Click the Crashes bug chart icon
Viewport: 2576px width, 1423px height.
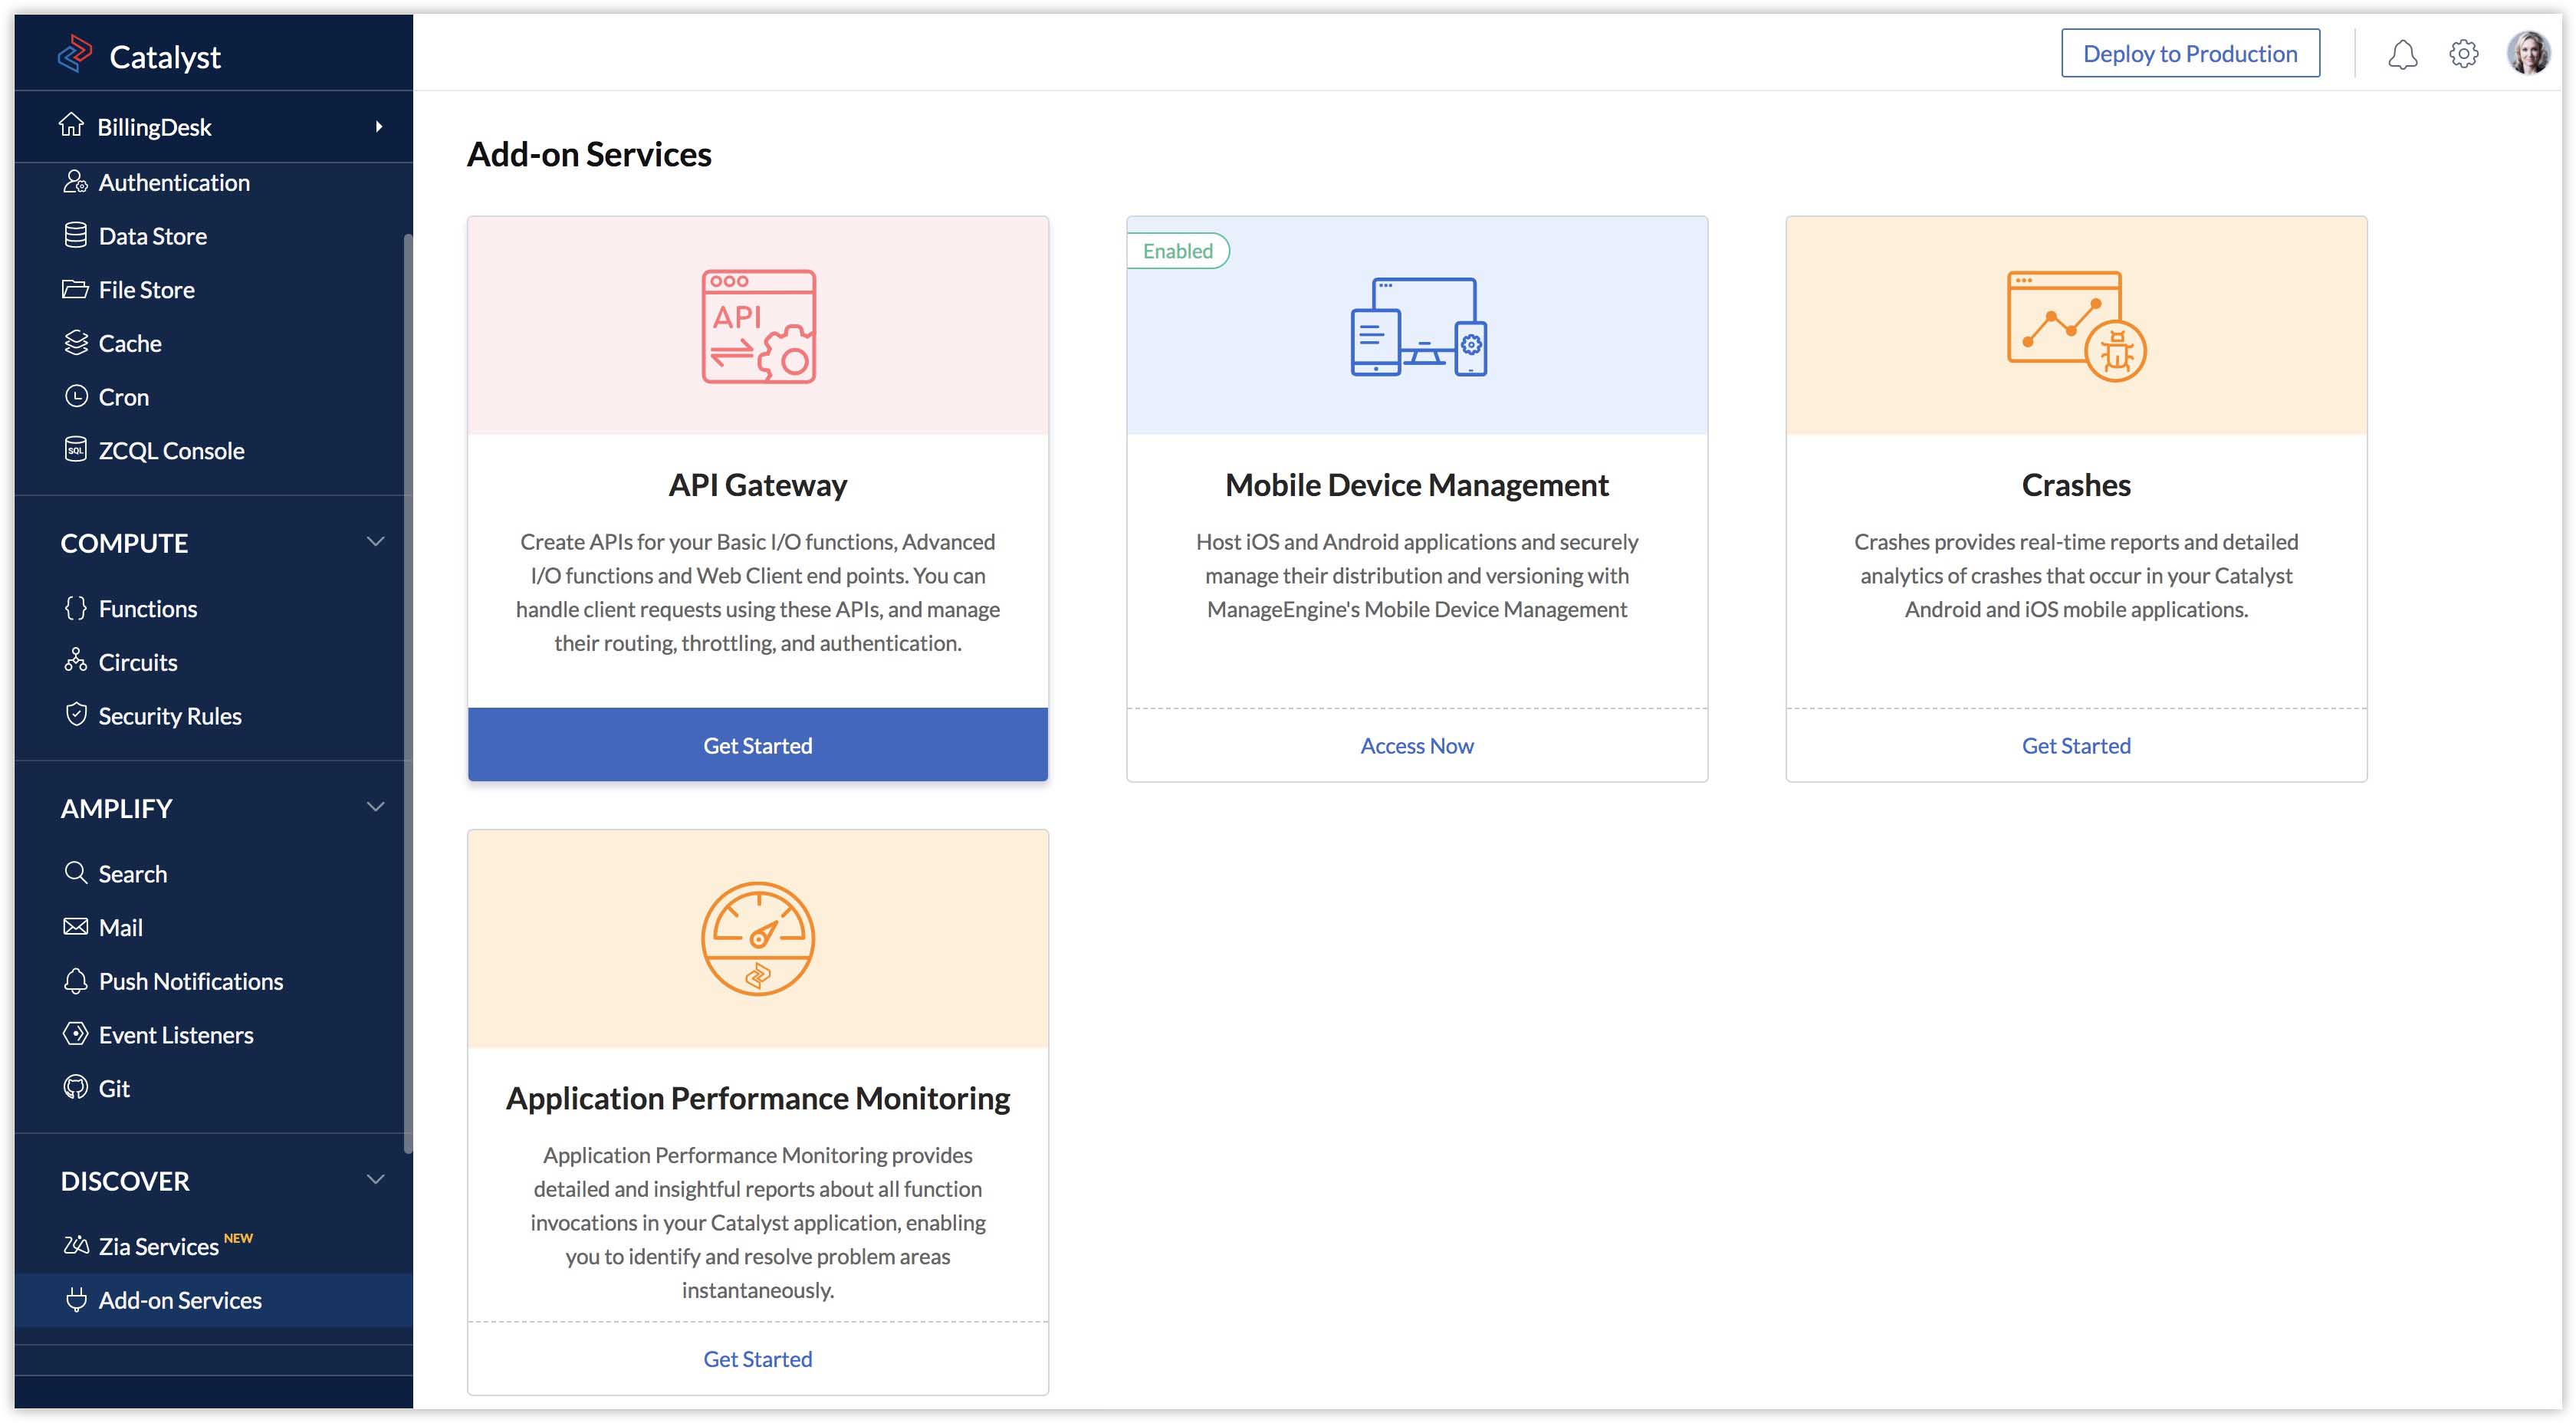click(2076, 326)
